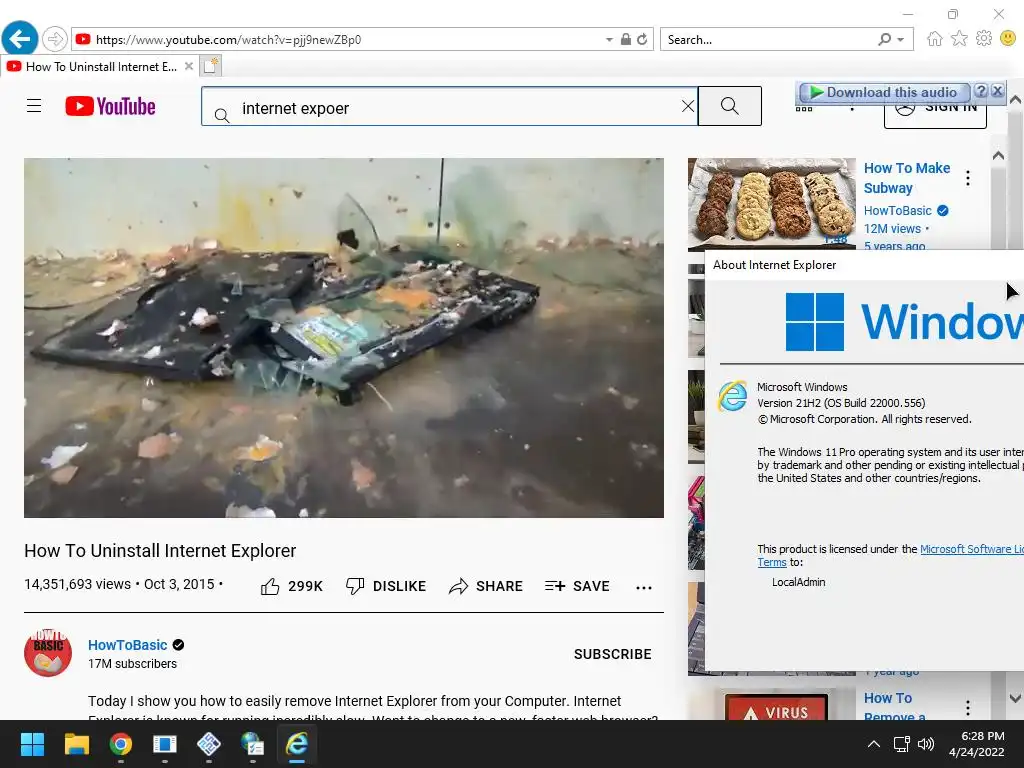Click the SUBSCRIBE button
This screenshot has height=768, width=1024.
pos(613,654)
